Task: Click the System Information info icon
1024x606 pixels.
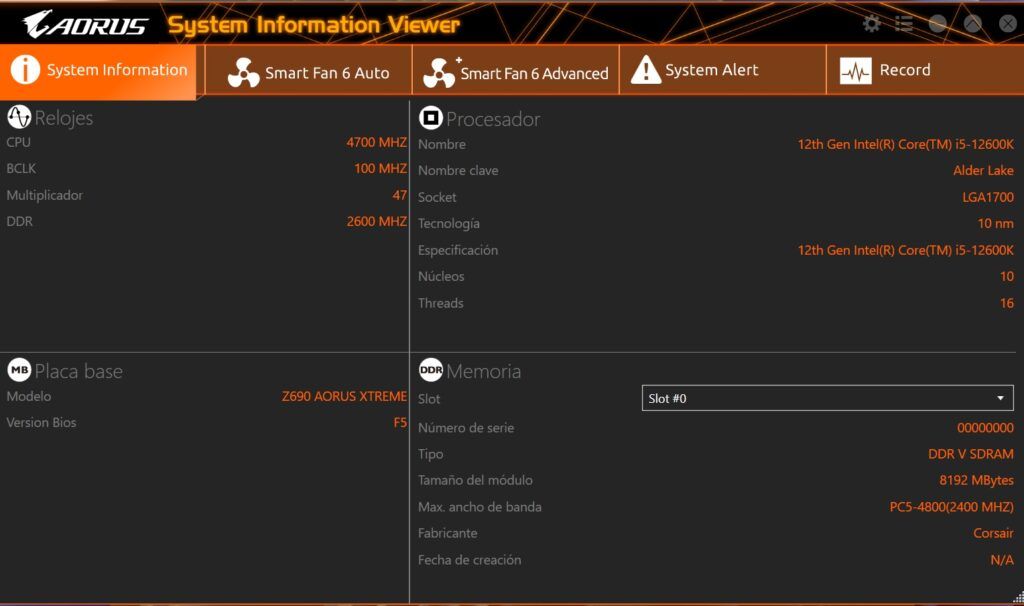Action: point(25,69)
